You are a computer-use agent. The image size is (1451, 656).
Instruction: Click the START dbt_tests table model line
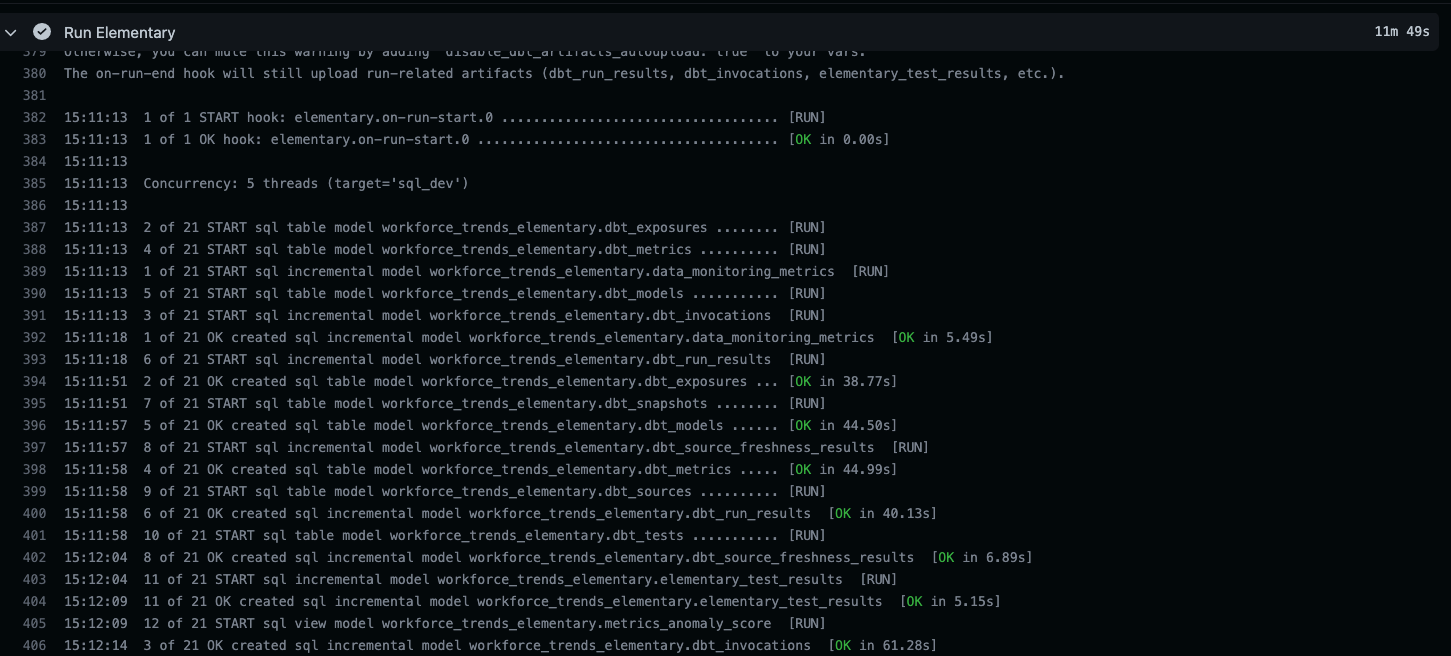click(445, 535)
